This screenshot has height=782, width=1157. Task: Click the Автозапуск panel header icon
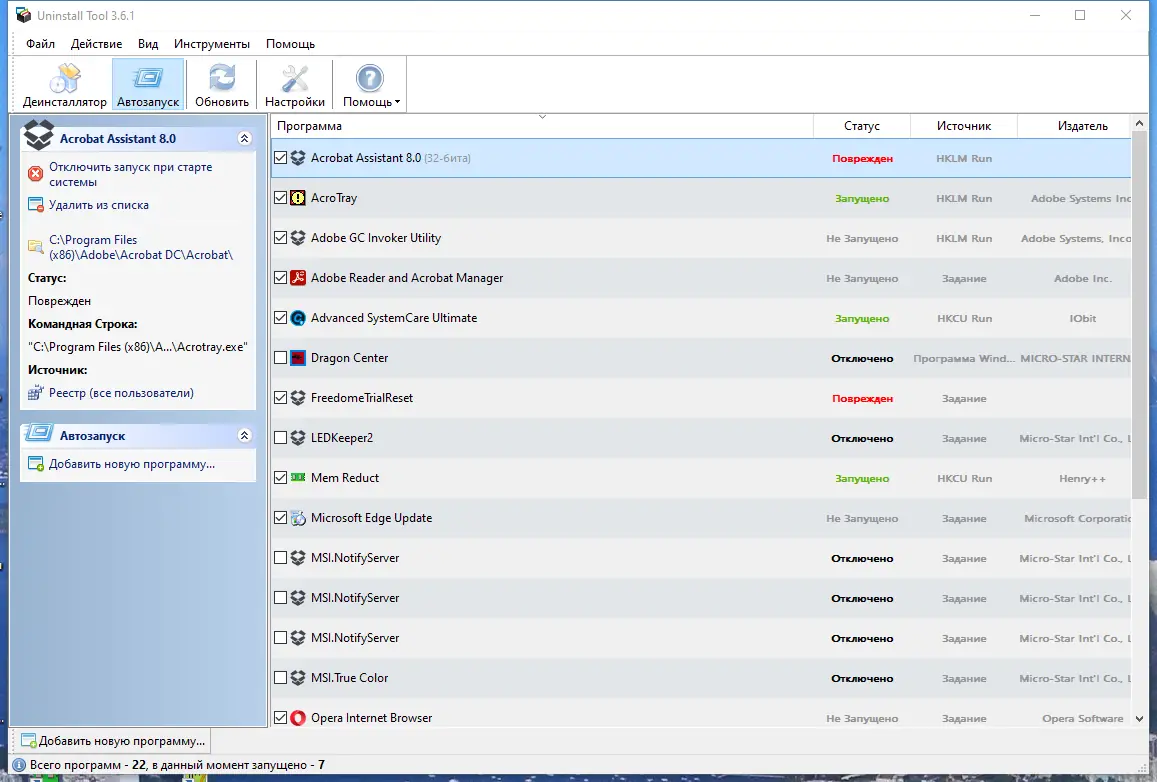click(x=38, y=434)
